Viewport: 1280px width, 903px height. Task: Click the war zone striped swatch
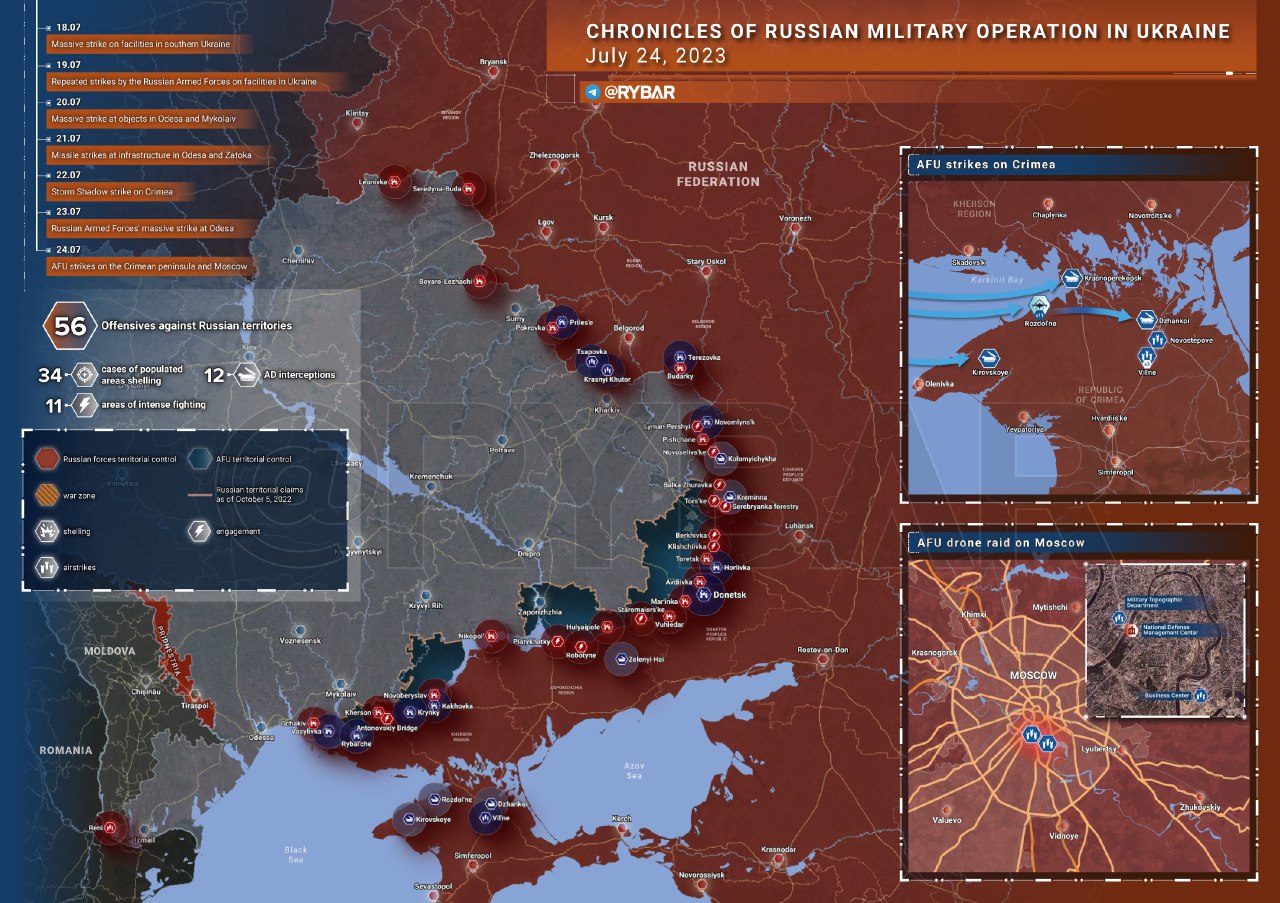click(x=46, y=493)
